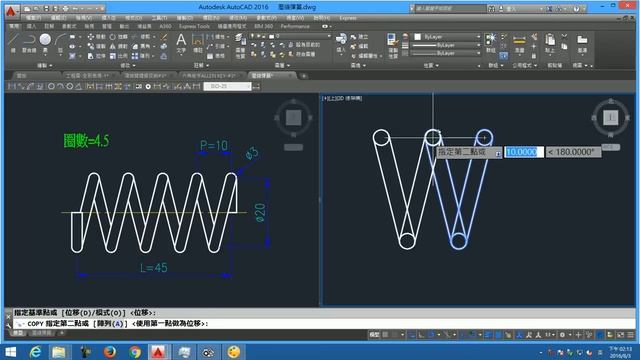The height and width of the screenshot is (360, 640).
Task: Click the ViewCube in the right viewport
Action: point(611,118)
